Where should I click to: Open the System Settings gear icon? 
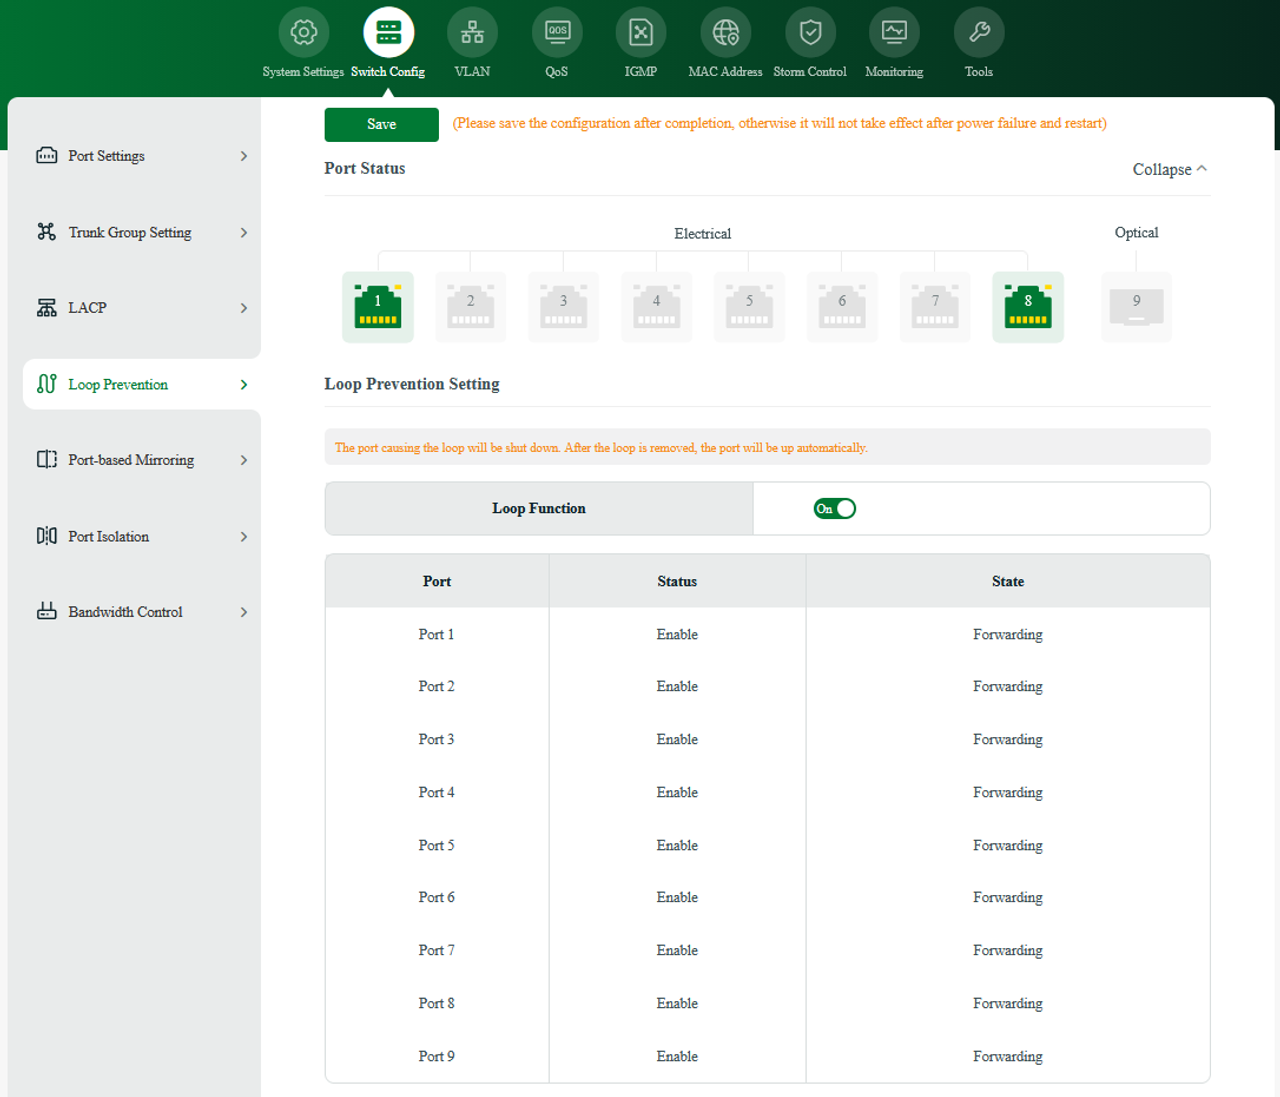303,31
